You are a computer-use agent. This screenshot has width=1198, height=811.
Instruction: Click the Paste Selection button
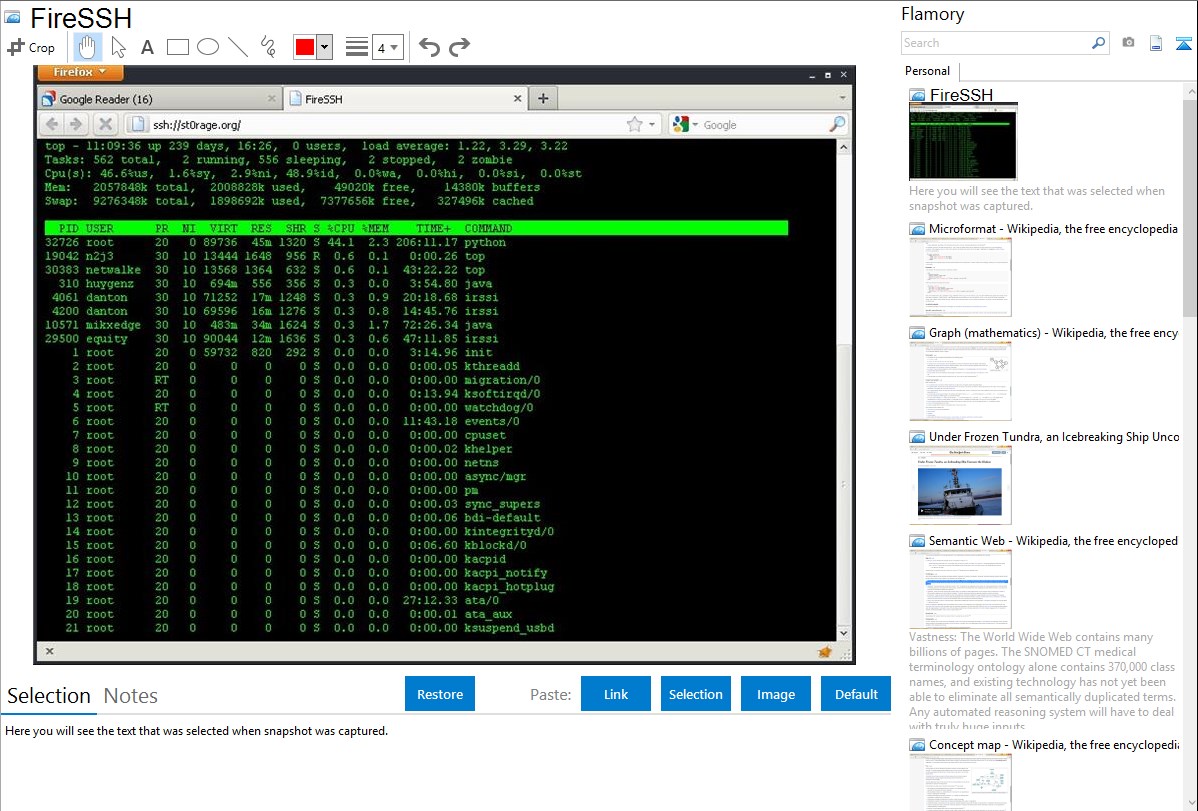coord(695,694)
